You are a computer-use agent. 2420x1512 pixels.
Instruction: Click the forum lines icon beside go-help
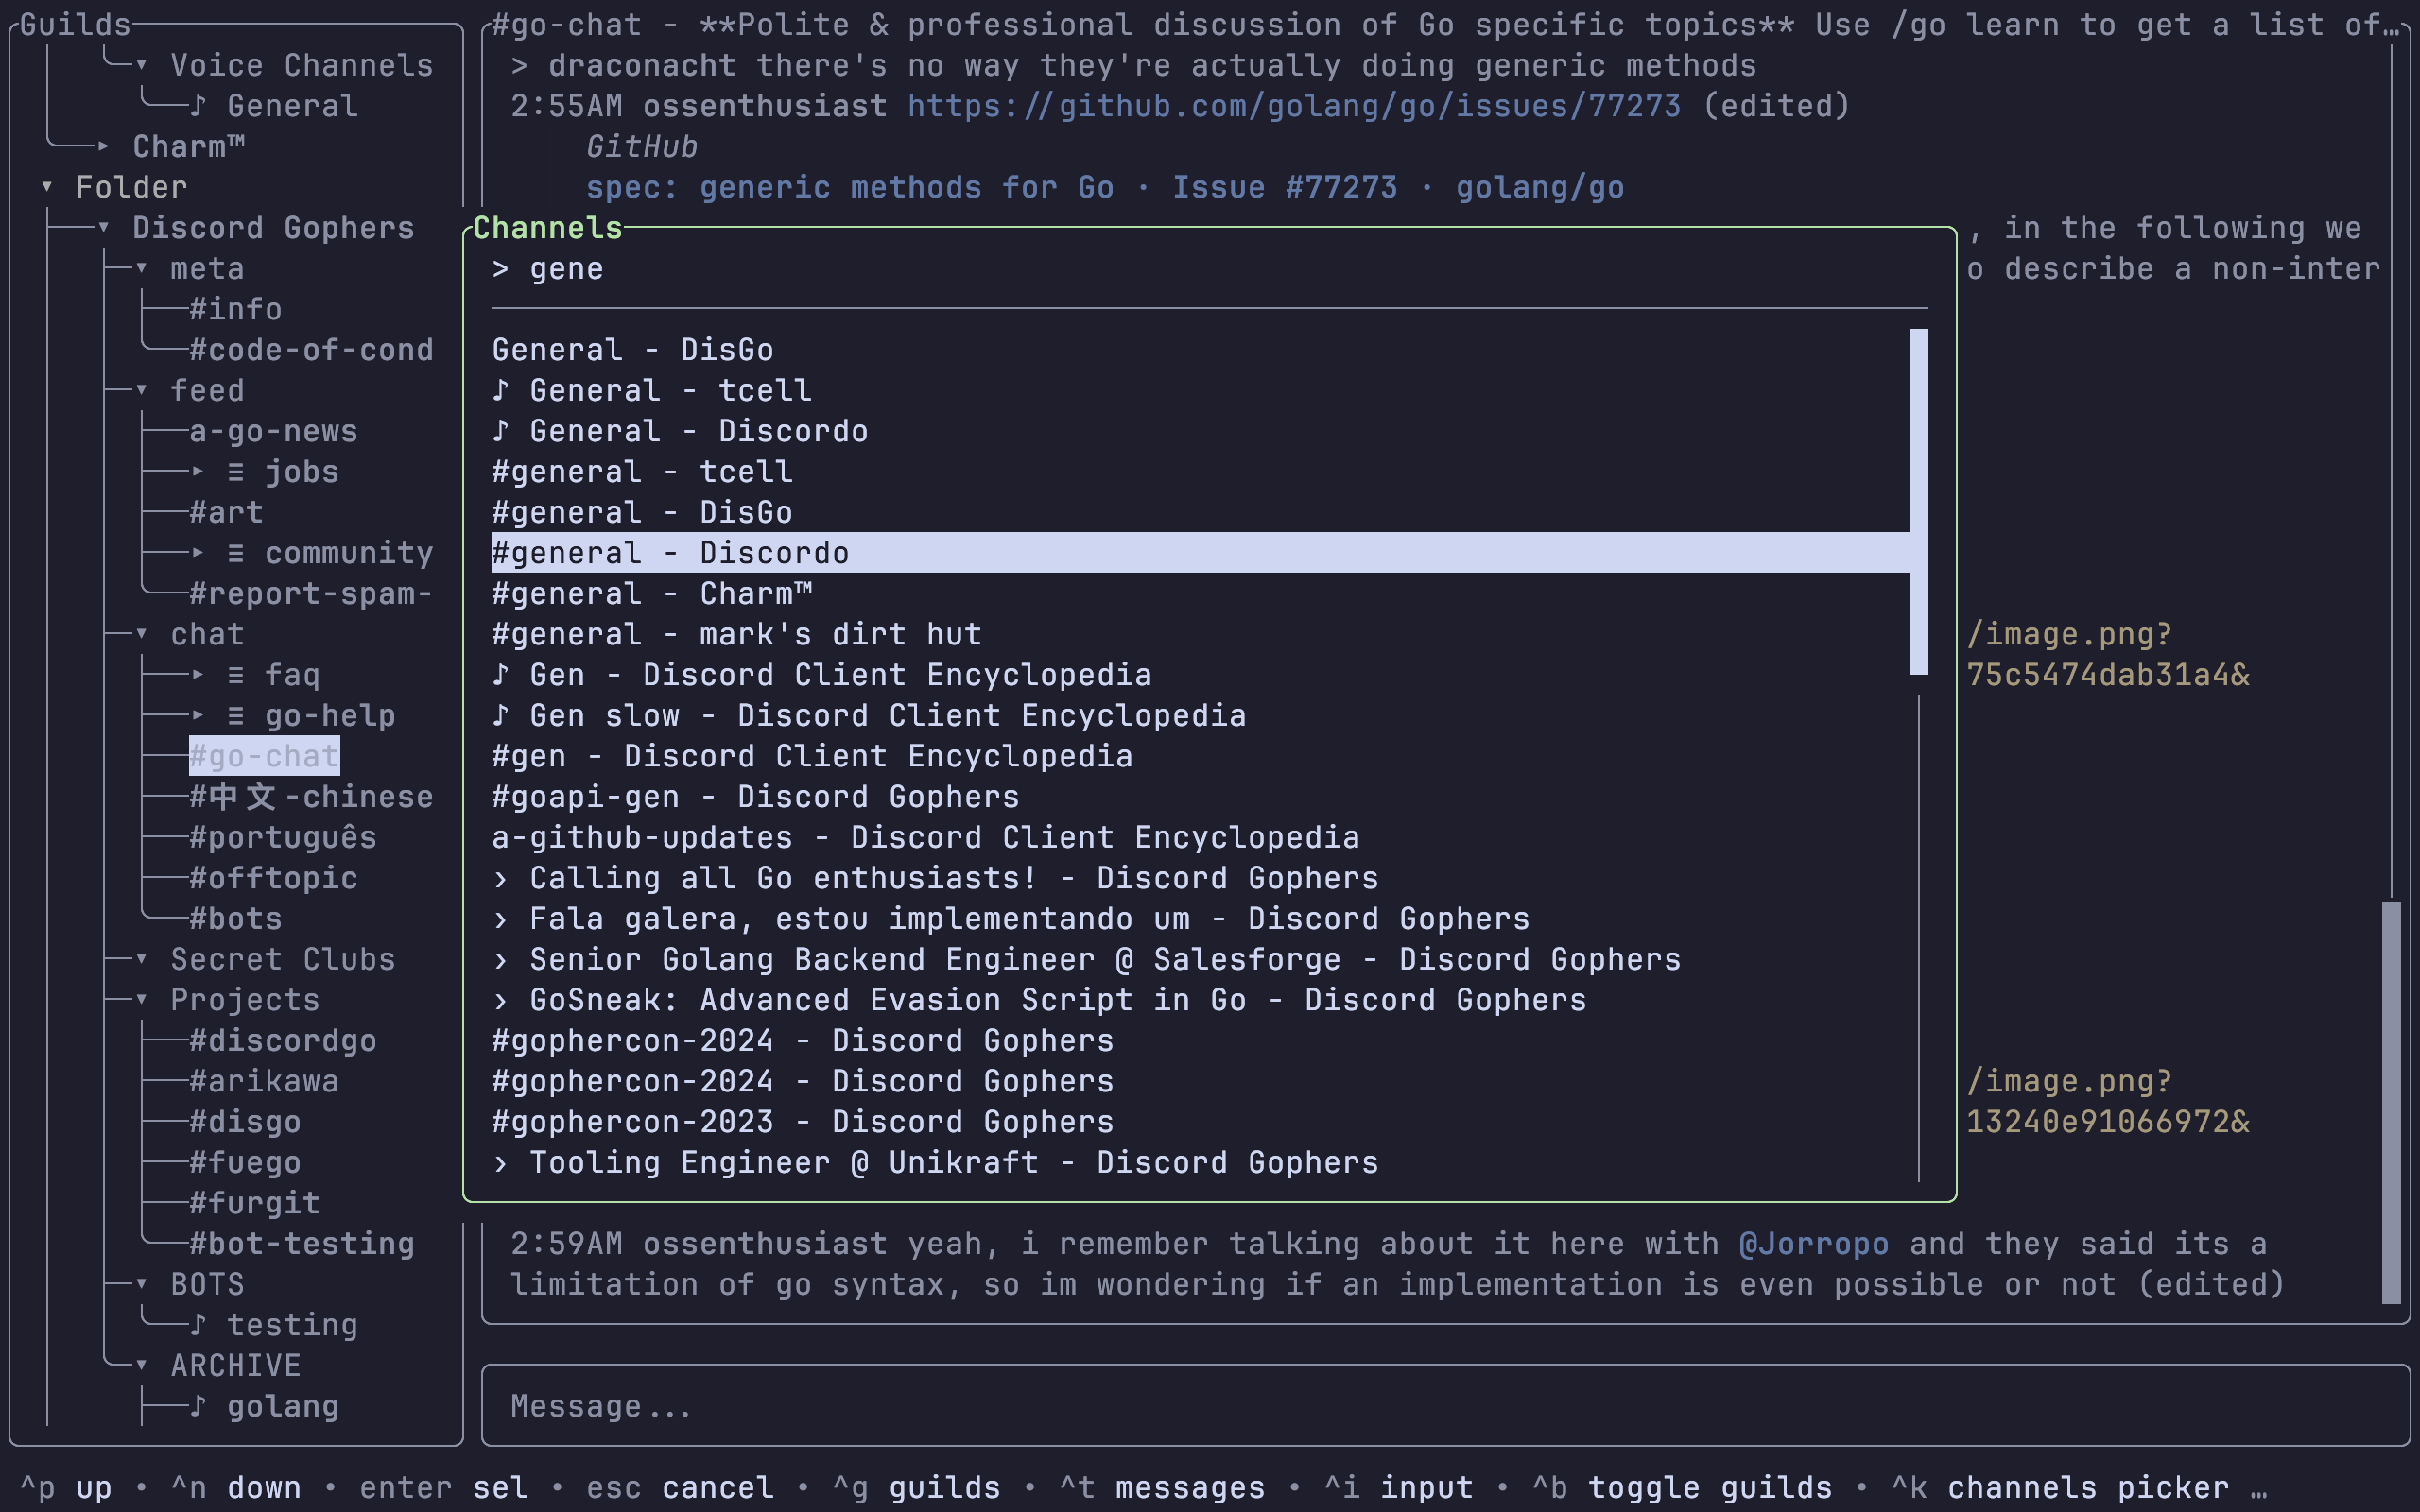coord(236,716)
